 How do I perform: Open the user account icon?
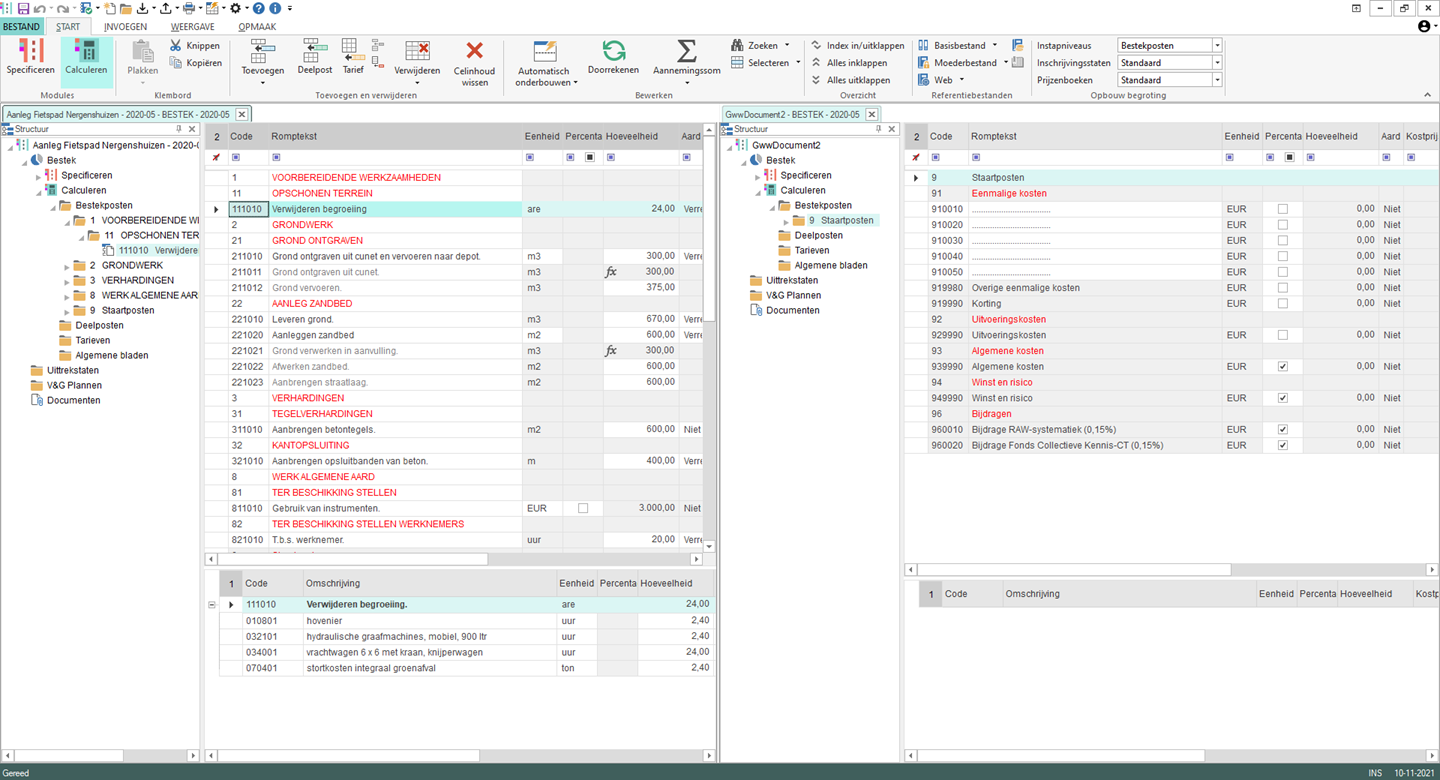[x=1425, y=27]
